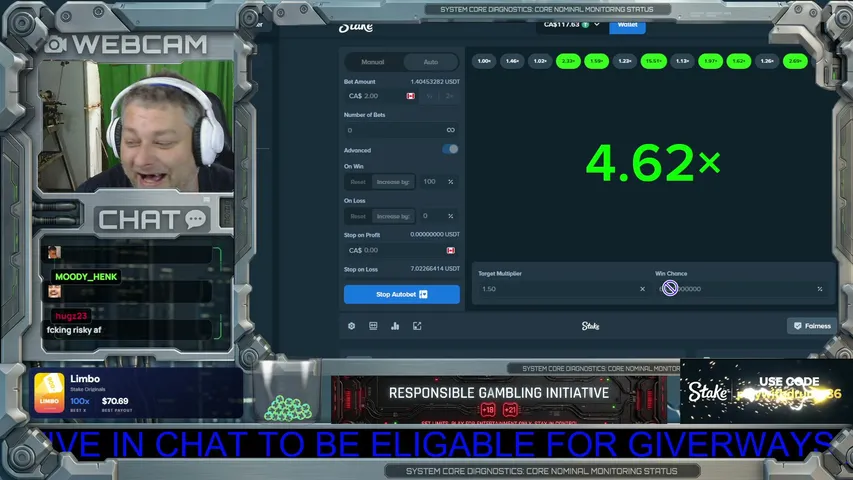Click the infinity icon in Number of Bets

pyautogui.click(x=450, y=130)
